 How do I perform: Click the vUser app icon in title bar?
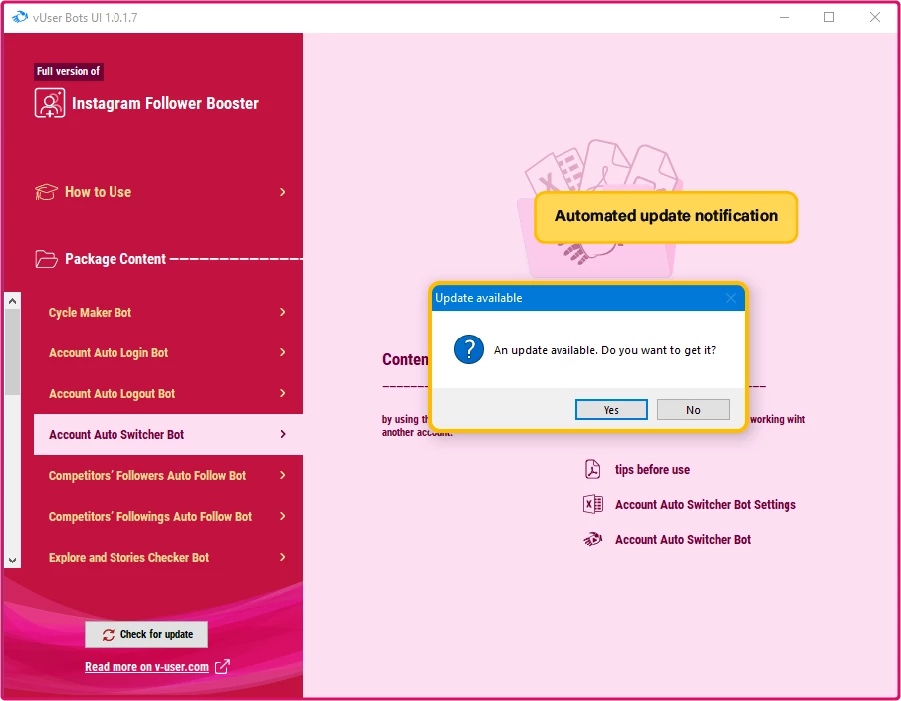tap(20, 17)
